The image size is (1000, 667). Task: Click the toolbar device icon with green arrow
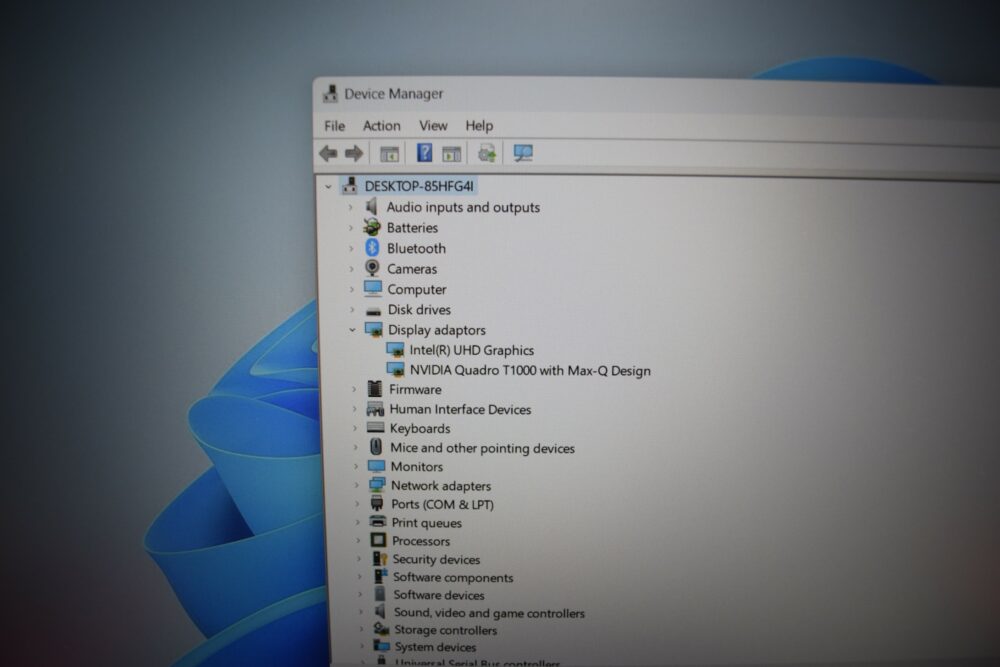click(487, 153)
